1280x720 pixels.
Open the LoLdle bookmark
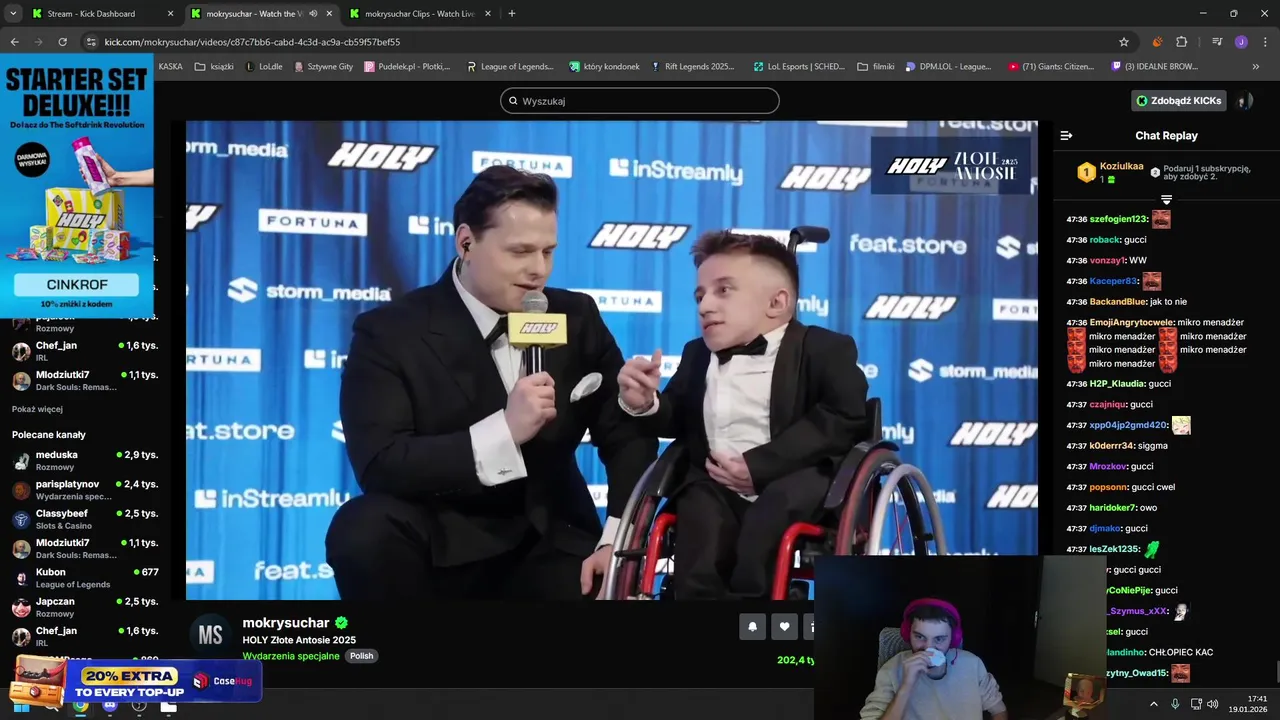tap(264, 67)
